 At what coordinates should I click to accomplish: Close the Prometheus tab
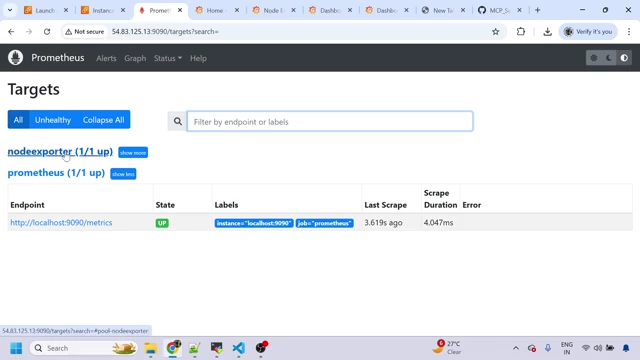coord(180,10)
